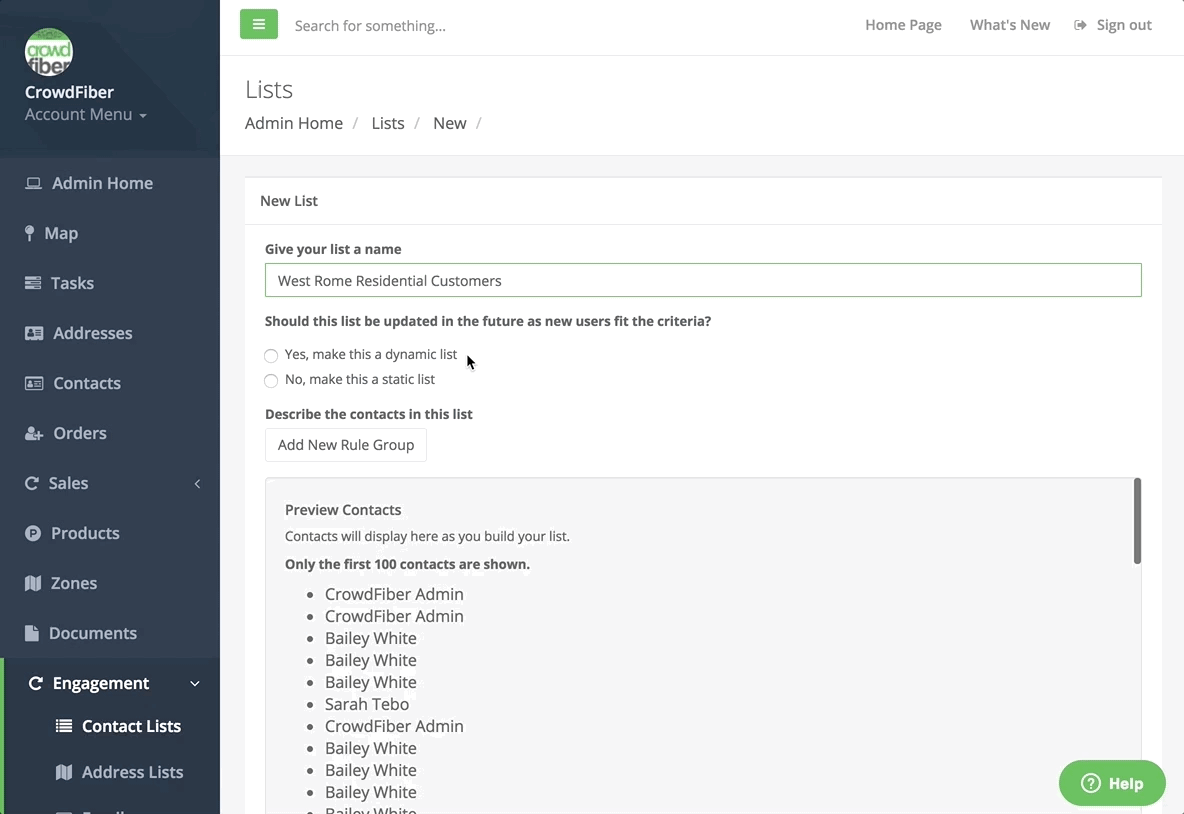1184x814 pixels.
Task: Click the Contacts sidebar icon
Action: pyautogui.click(x=33, y=383)
